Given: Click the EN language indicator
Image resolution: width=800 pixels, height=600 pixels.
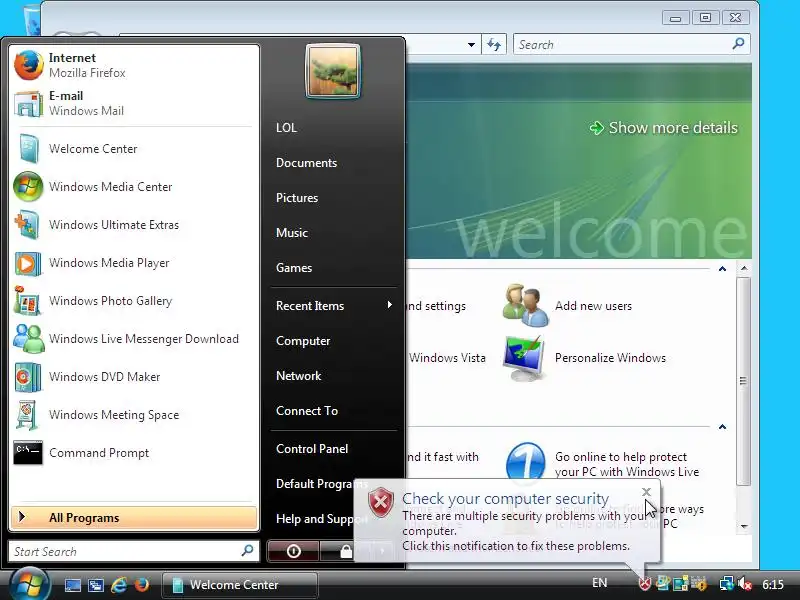Looking at the screenshot, I should (x=599, y=583).
